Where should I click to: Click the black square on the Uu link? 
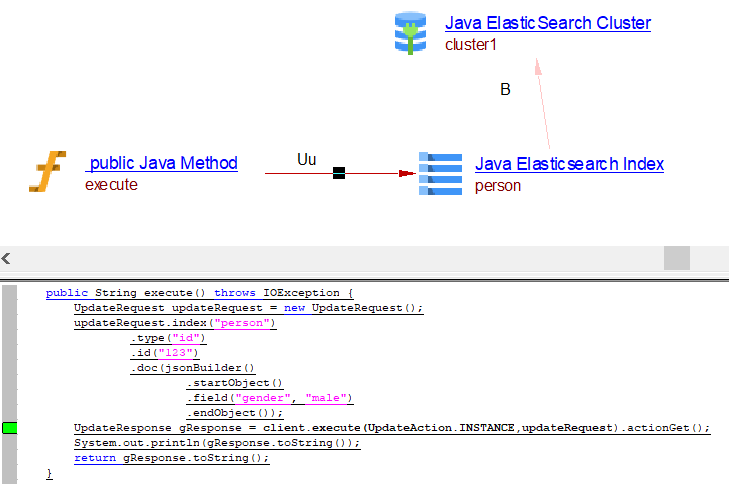tap(339, 173)
